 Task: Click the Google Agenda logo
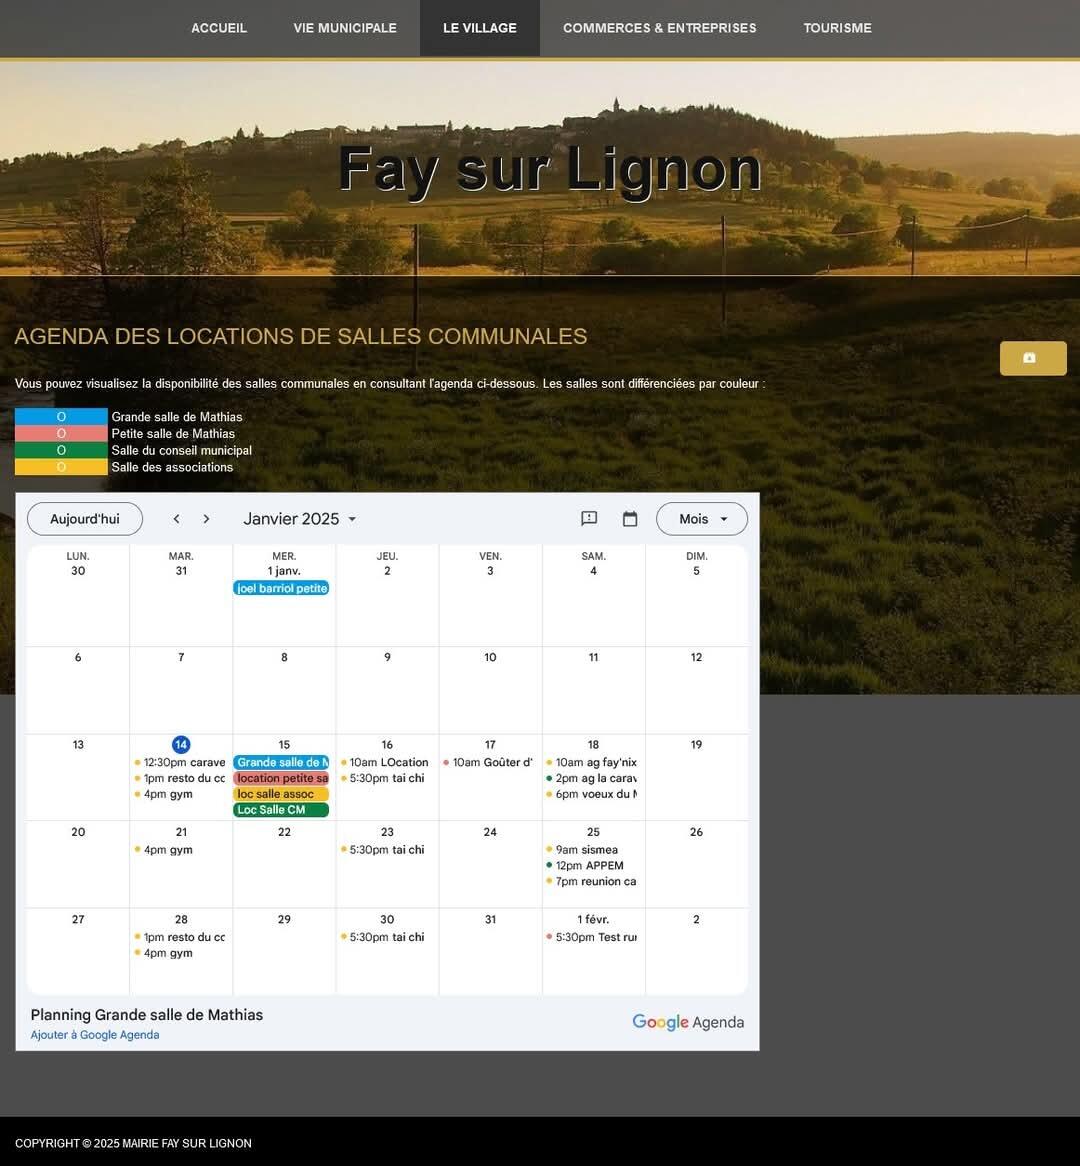coord(688,1022)
